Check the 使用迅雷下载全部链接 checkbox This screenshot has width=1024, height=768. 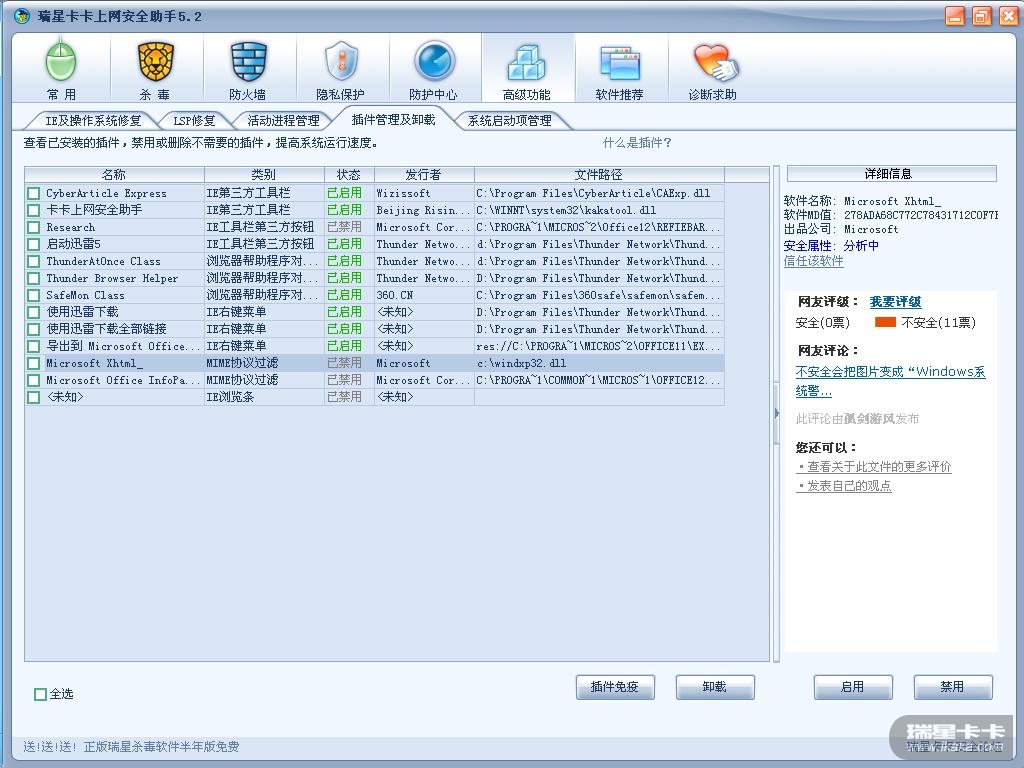33,329
